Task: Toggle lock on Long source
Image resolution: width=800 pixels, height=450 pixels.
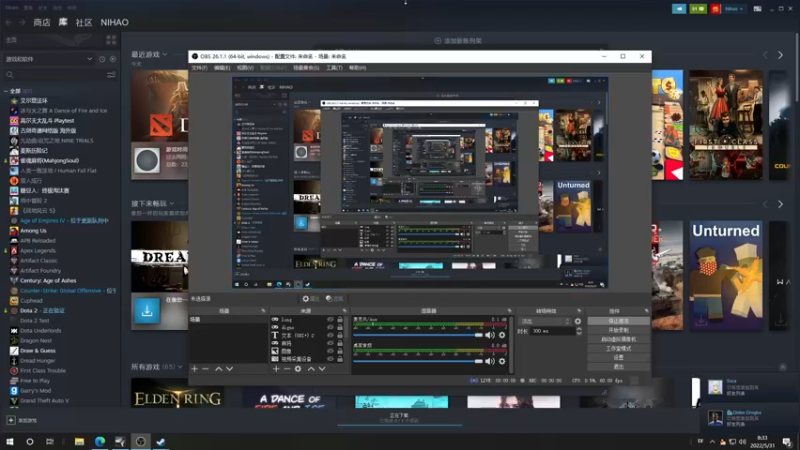Action: [x=340, y=320]
